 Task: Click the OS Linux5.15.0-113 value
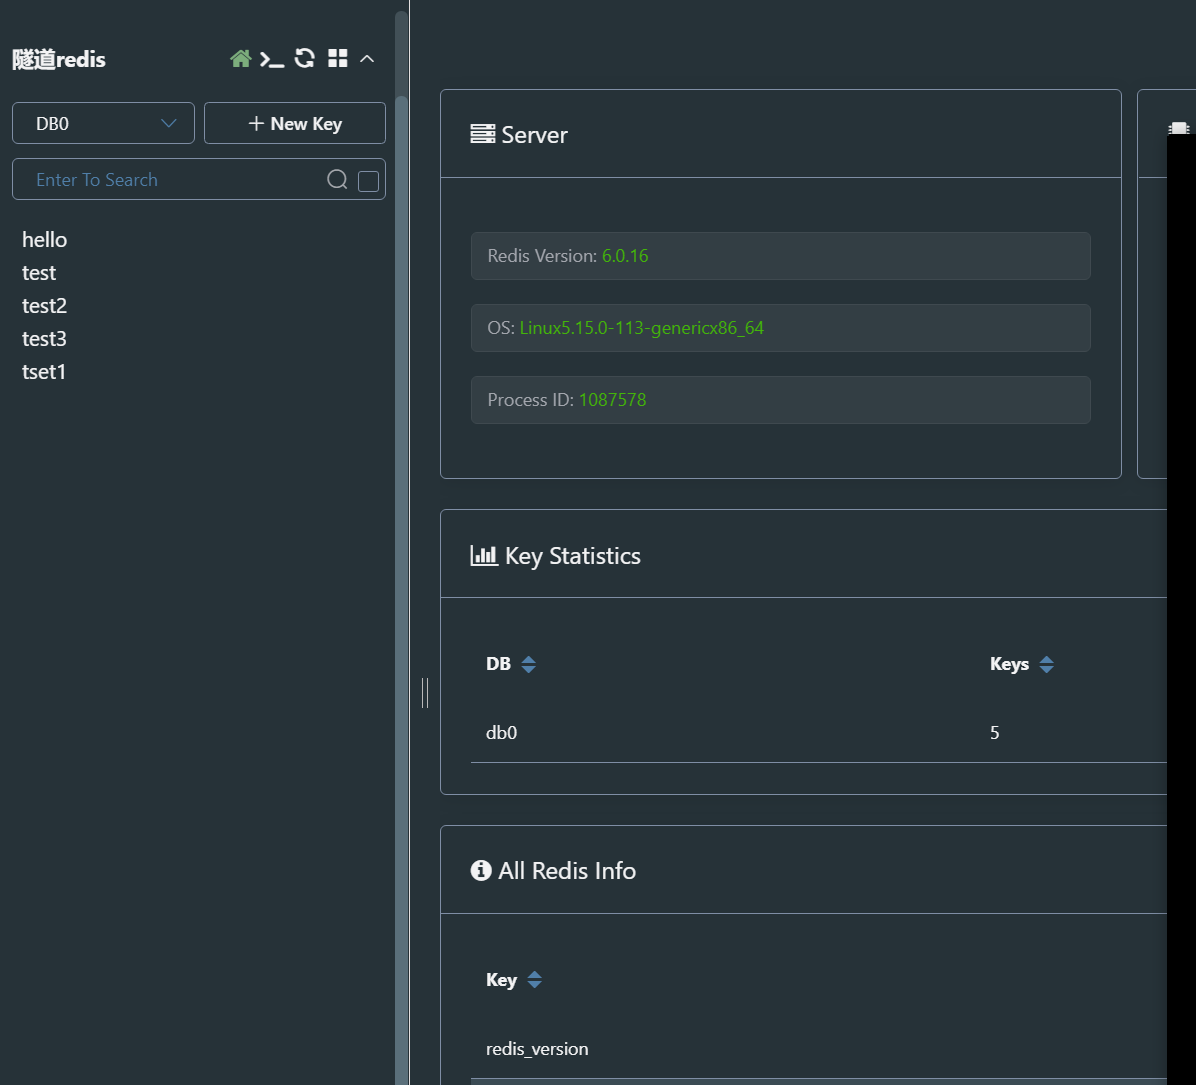(641, 328)
